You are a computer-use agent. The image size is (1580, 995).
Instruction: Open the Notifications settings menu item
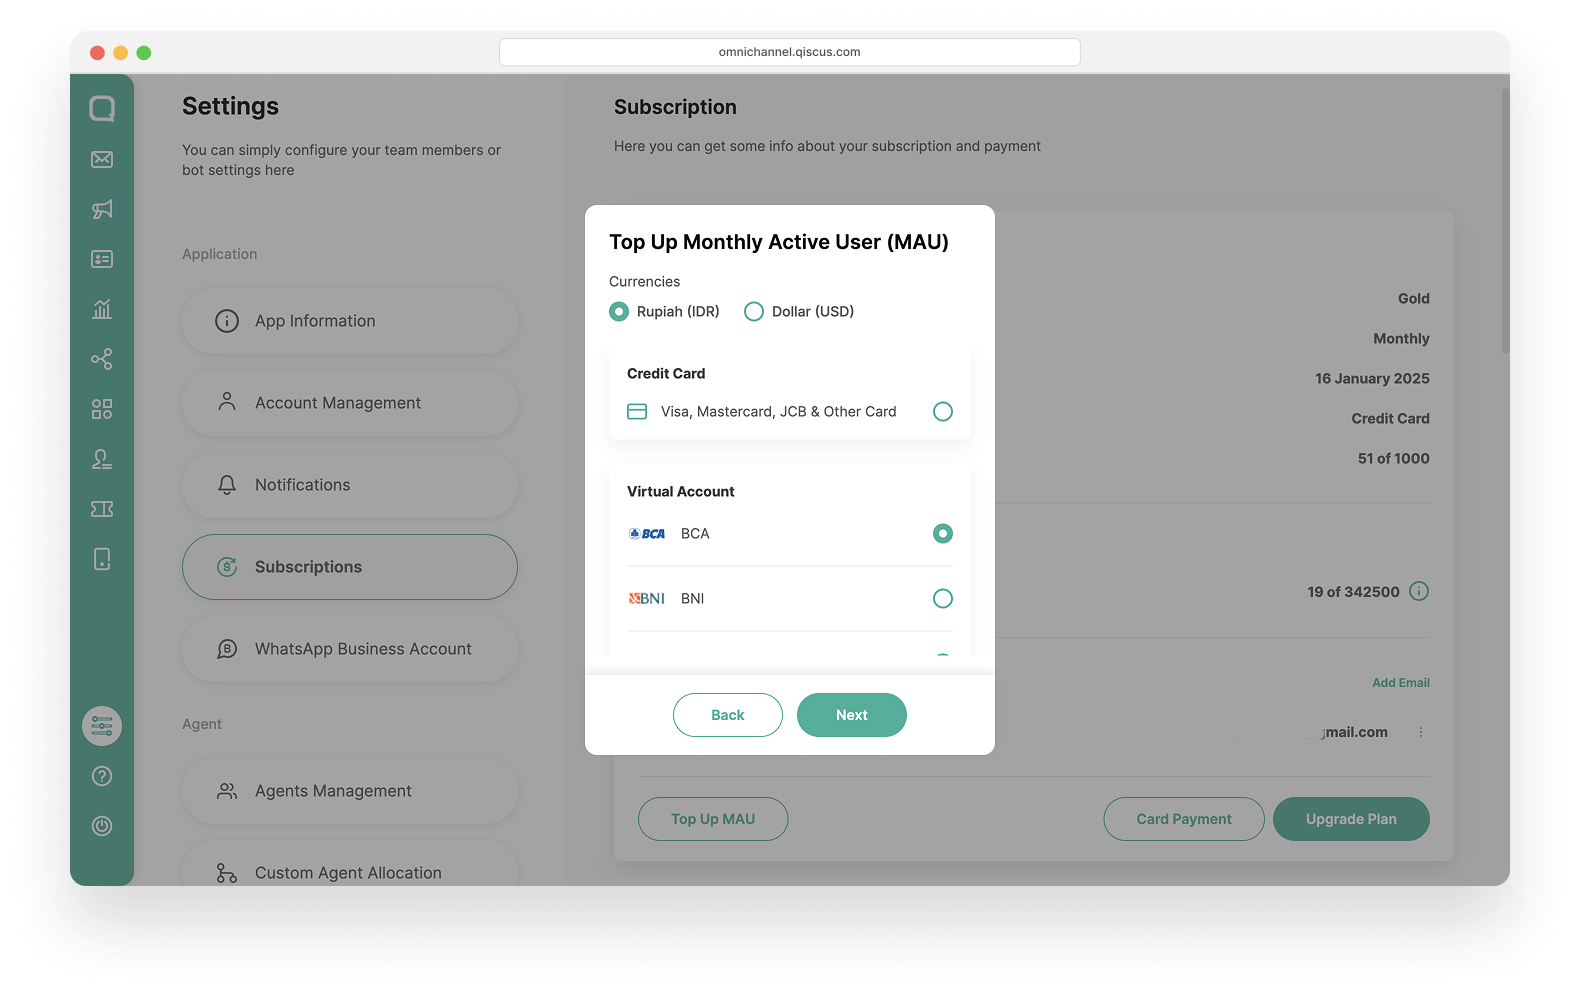click(350, 485)
